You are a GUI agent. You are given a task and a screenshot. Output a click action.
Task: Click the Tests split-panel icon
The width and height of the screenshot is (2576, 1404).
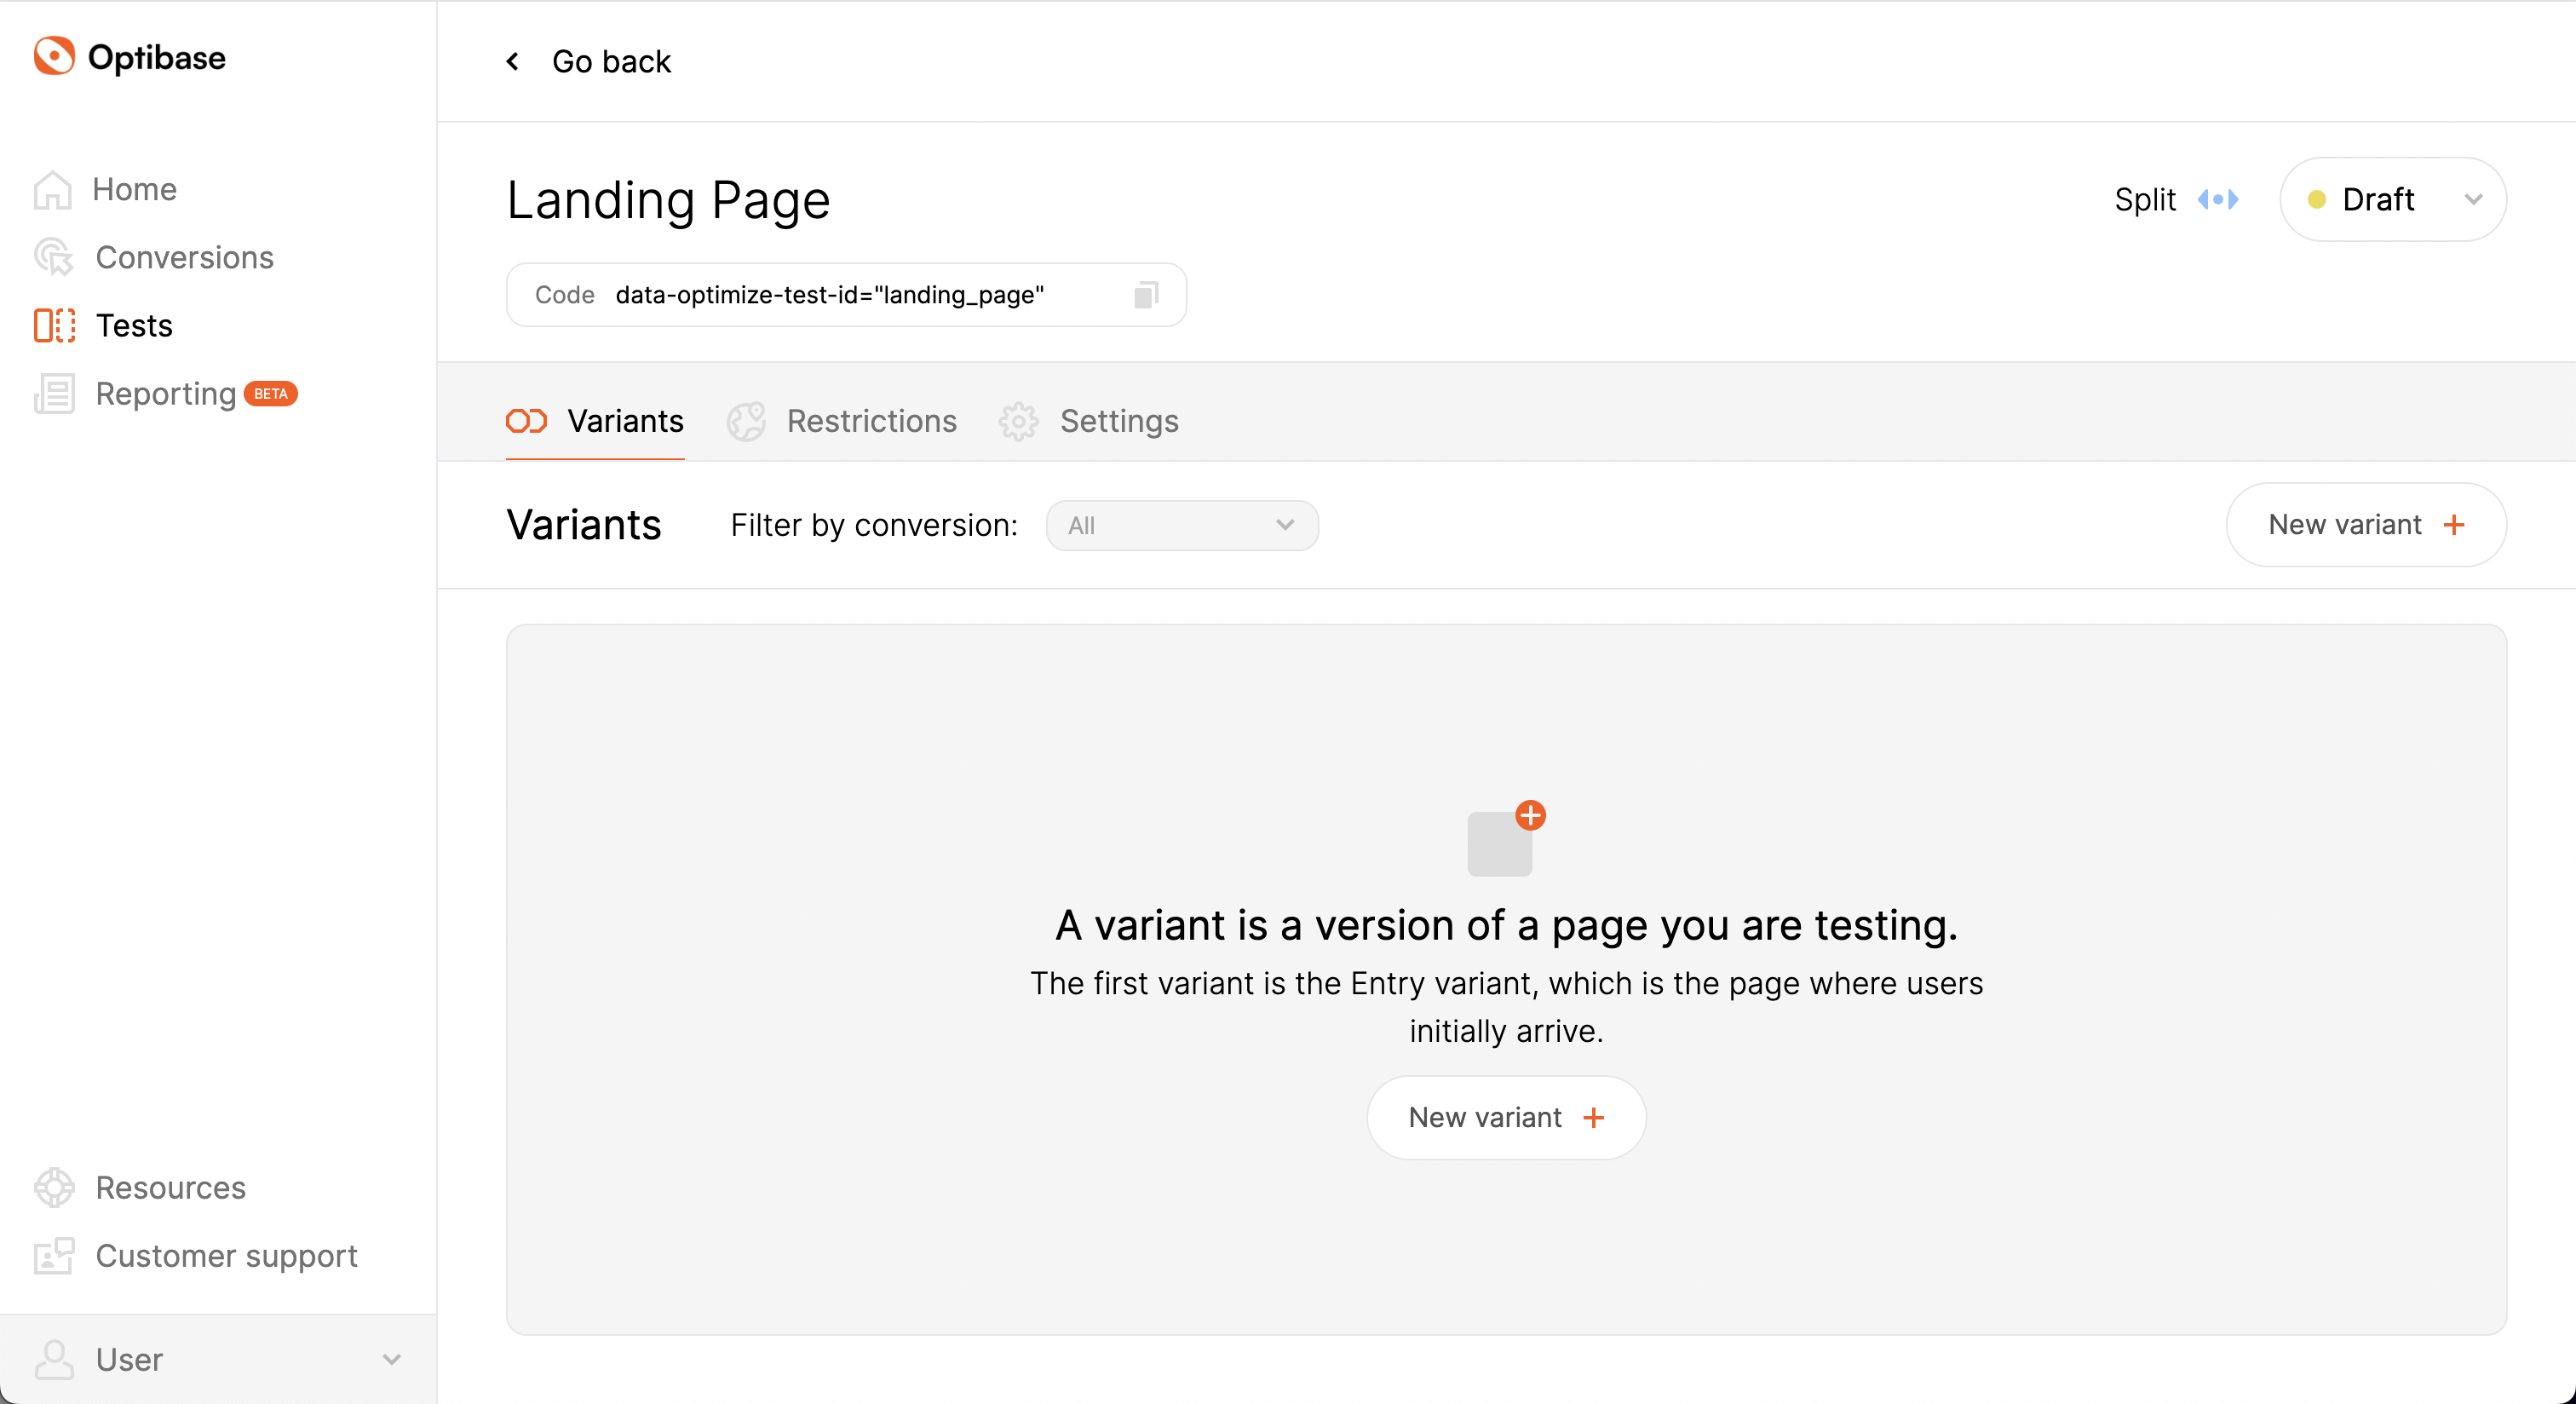[x=54, y=325]
